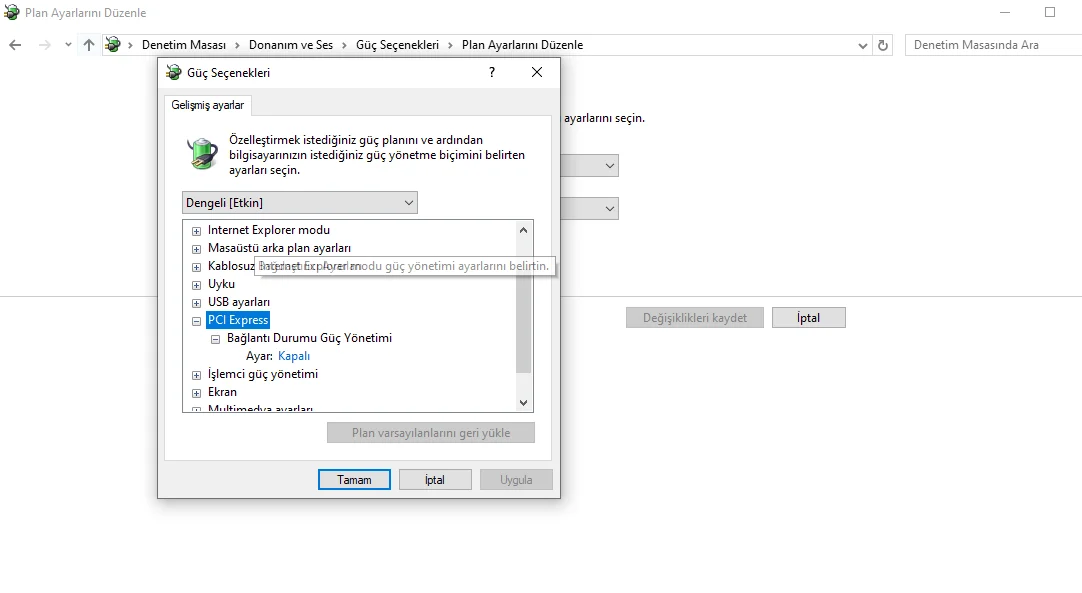Click the back navigation arrow
This screenshot has width=1082, height=593.
tap(15, 45)
